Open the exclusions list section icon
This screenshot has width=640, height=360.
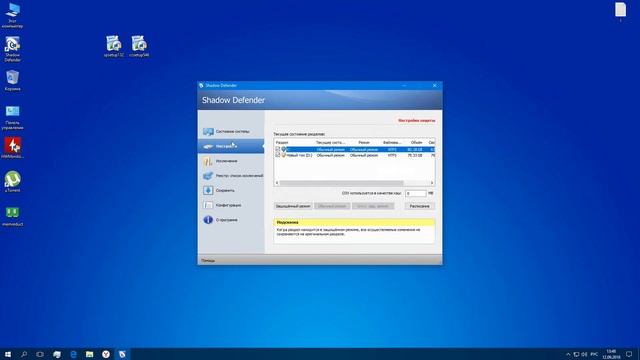coord(208,161)
